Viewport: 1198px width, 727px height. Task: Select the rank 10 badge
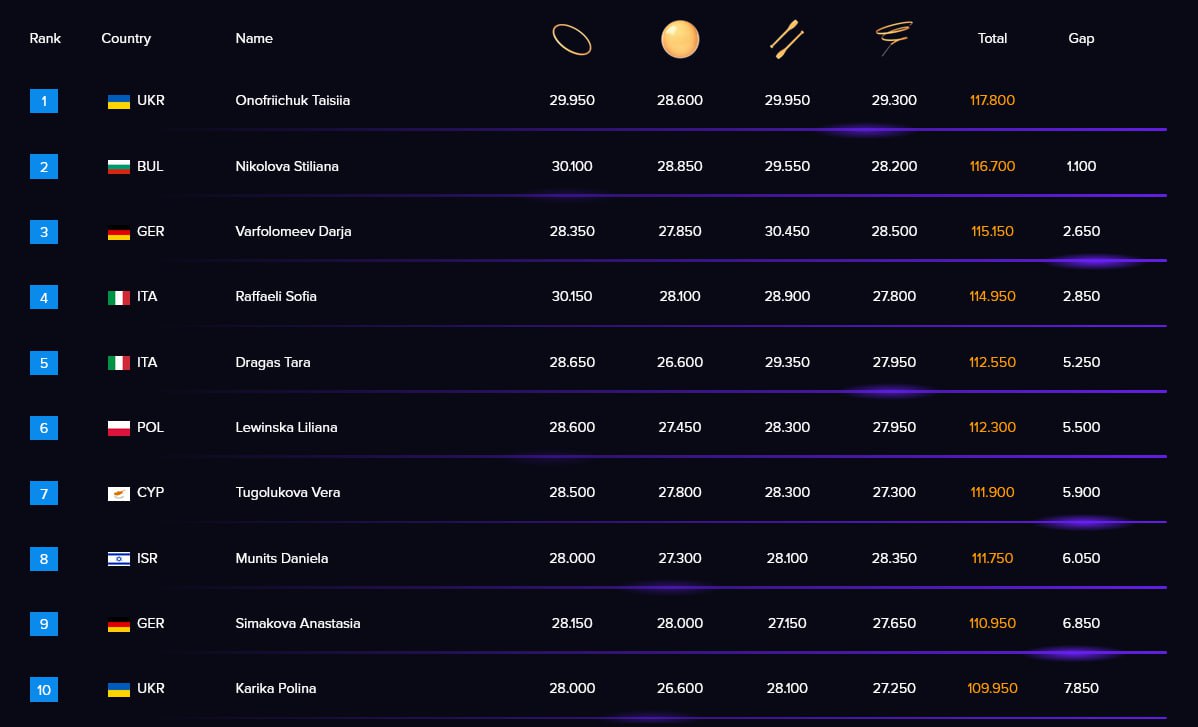[44, 690]
